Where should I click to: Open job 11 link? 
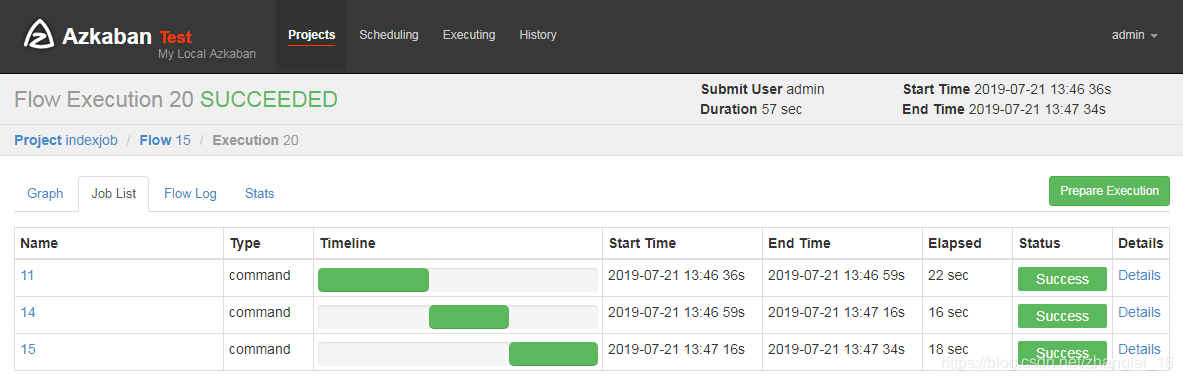pyautogui.click(x=27, y=275)
